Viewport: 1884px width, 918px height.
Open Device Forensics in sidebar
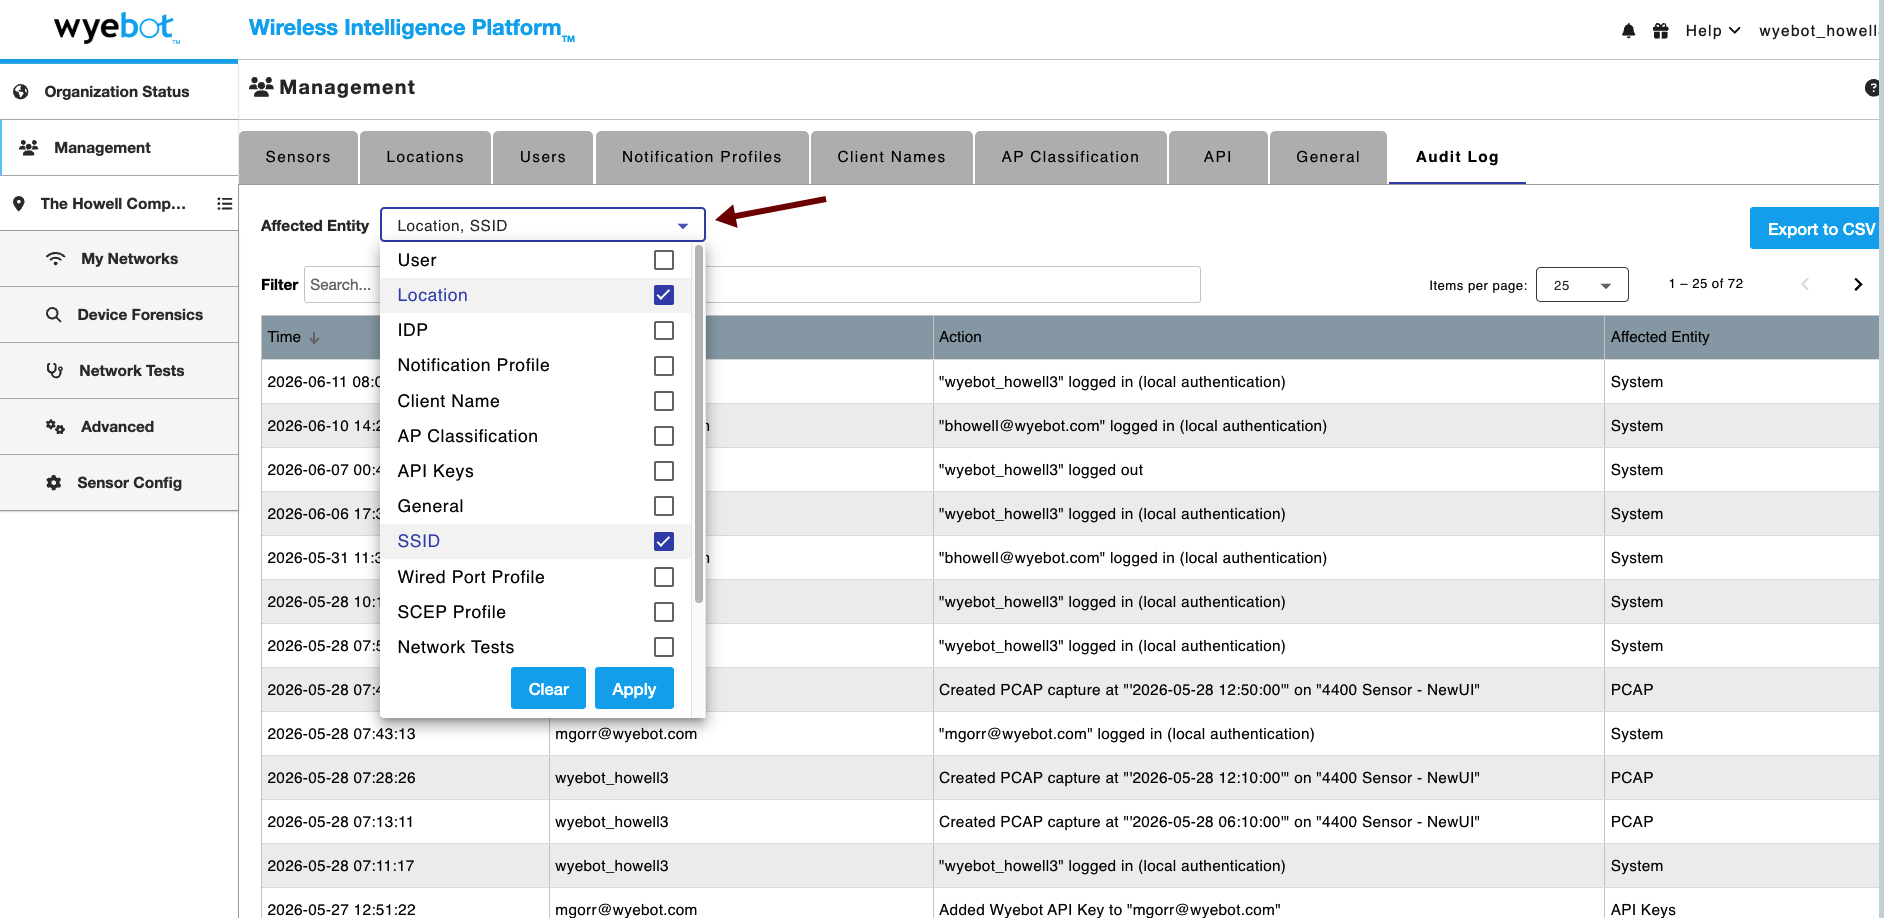pyautogui.click(x=119, y=315)
